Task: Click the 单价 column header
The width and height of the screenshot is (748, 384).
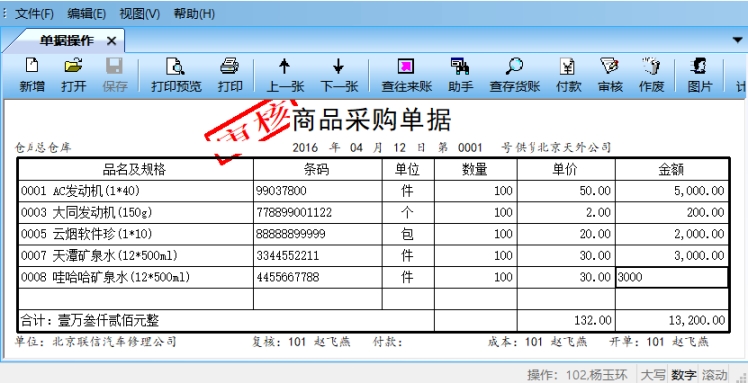Action: [x=566, y=169]
